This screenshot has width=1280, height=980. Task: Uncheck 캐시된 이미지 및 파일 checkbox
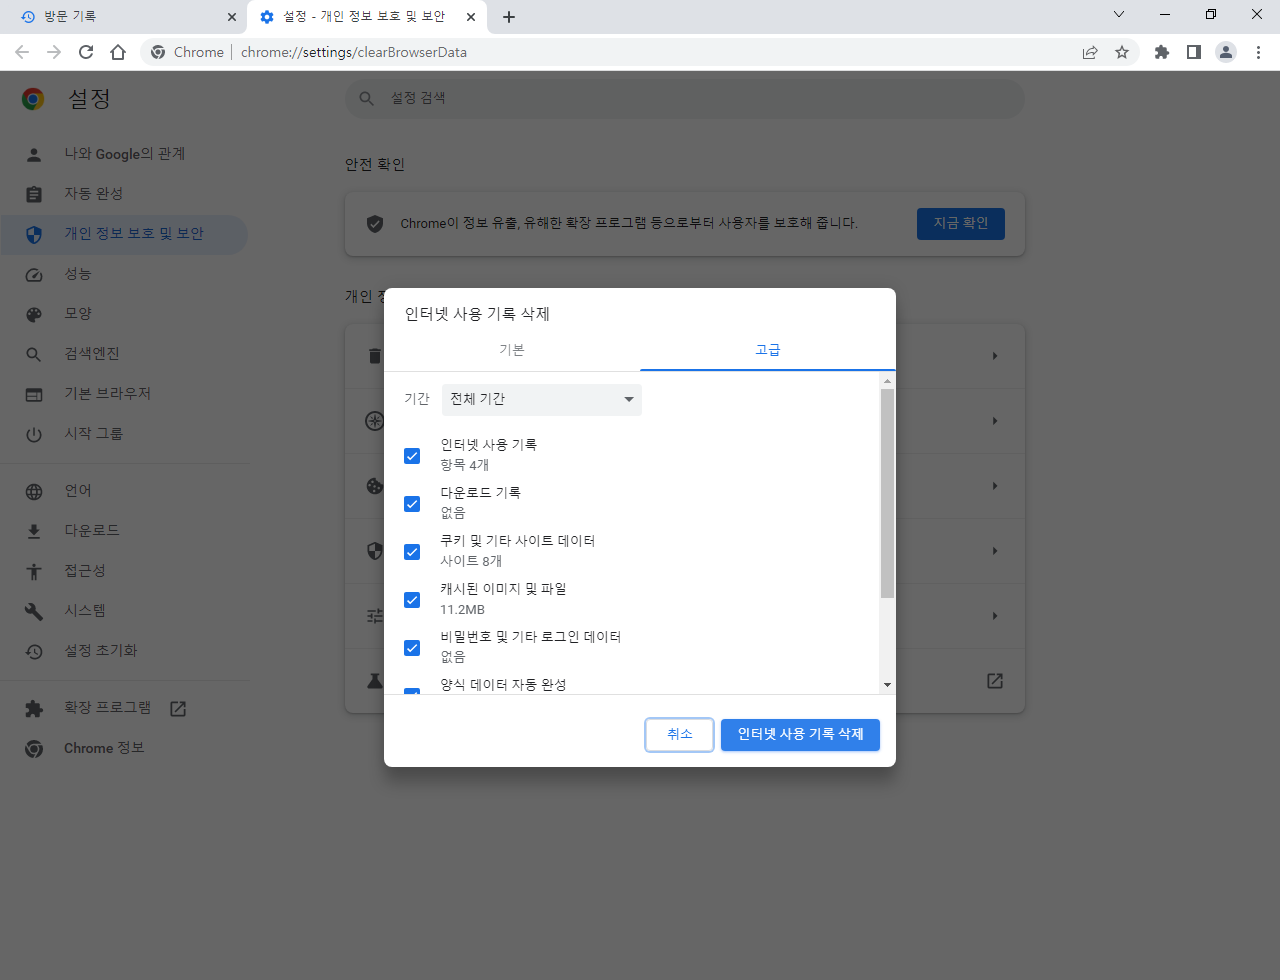point(412,600)
